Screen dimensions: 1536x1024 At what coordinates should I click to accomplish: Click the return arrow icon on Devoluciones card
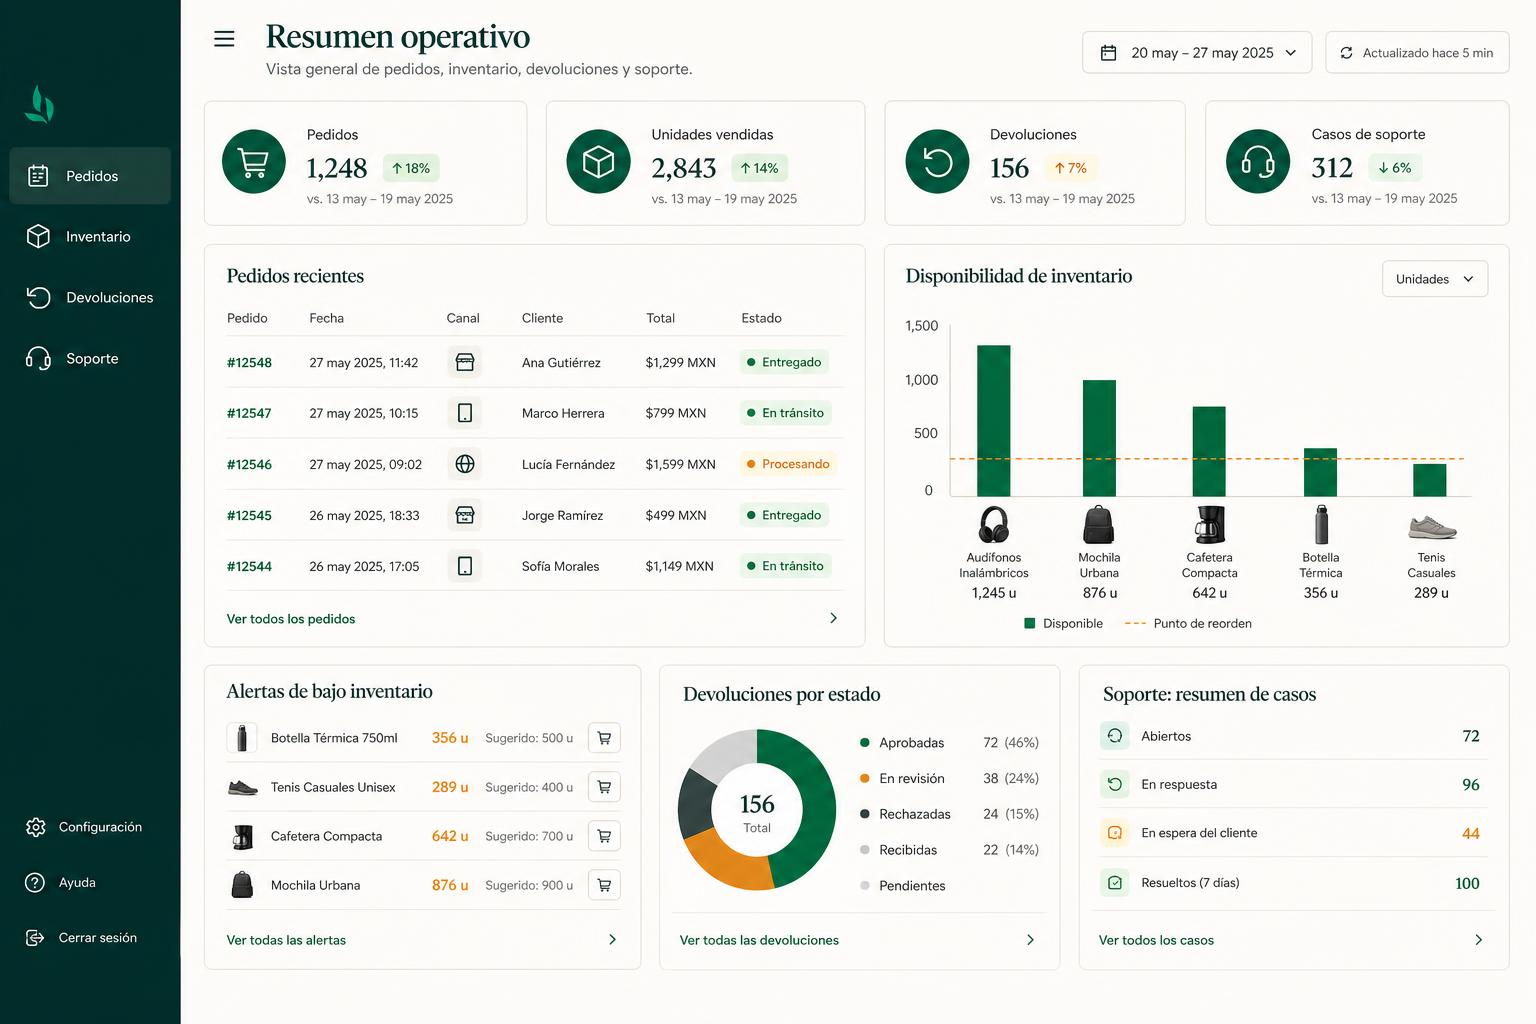point(937,162)
